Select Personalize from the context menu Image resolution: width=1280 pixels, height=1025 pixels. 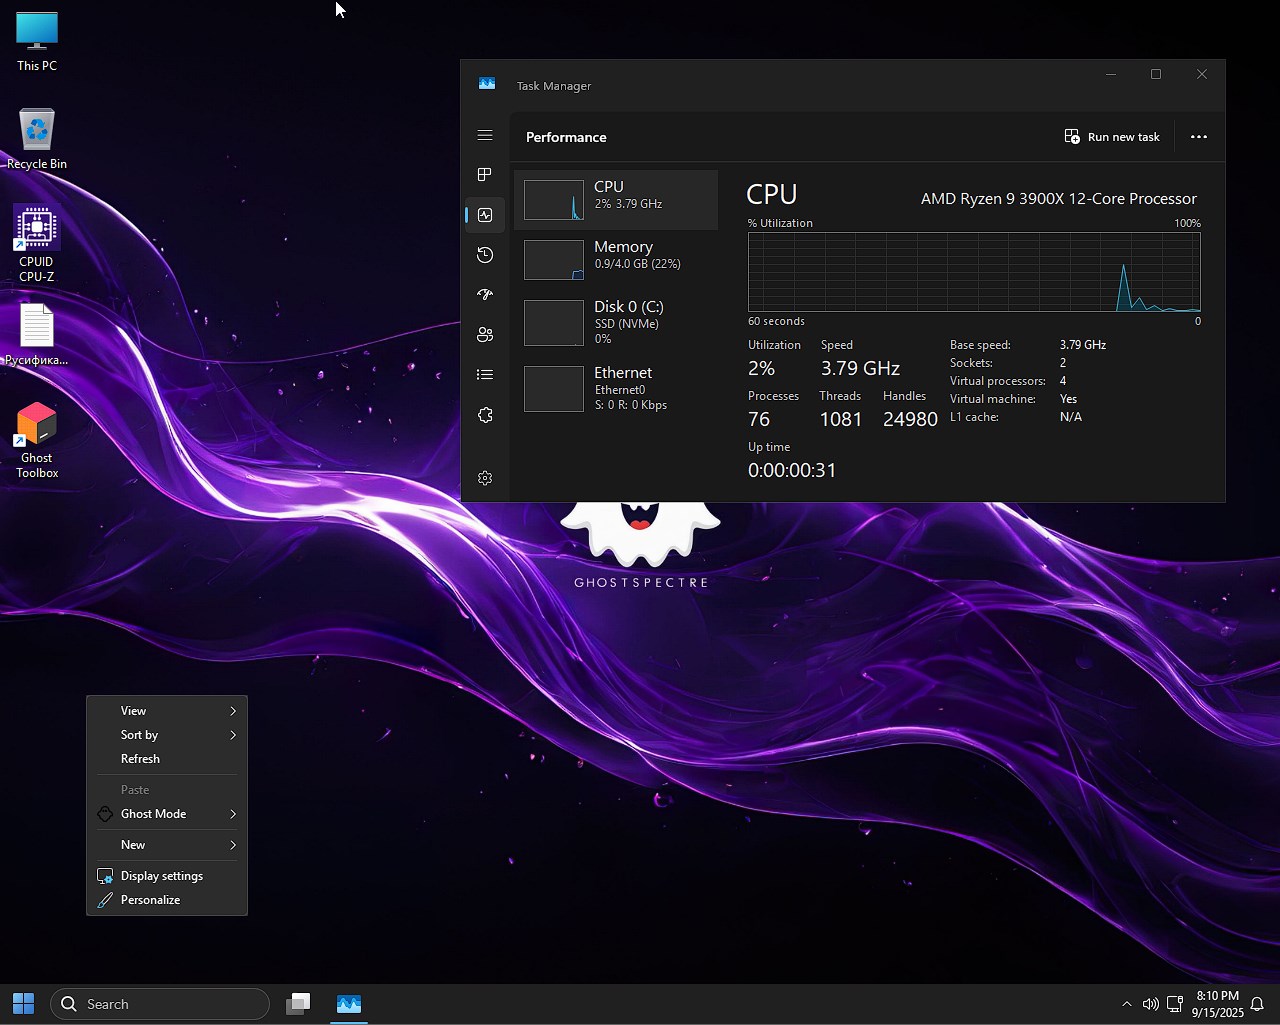[x=151, y=899]
